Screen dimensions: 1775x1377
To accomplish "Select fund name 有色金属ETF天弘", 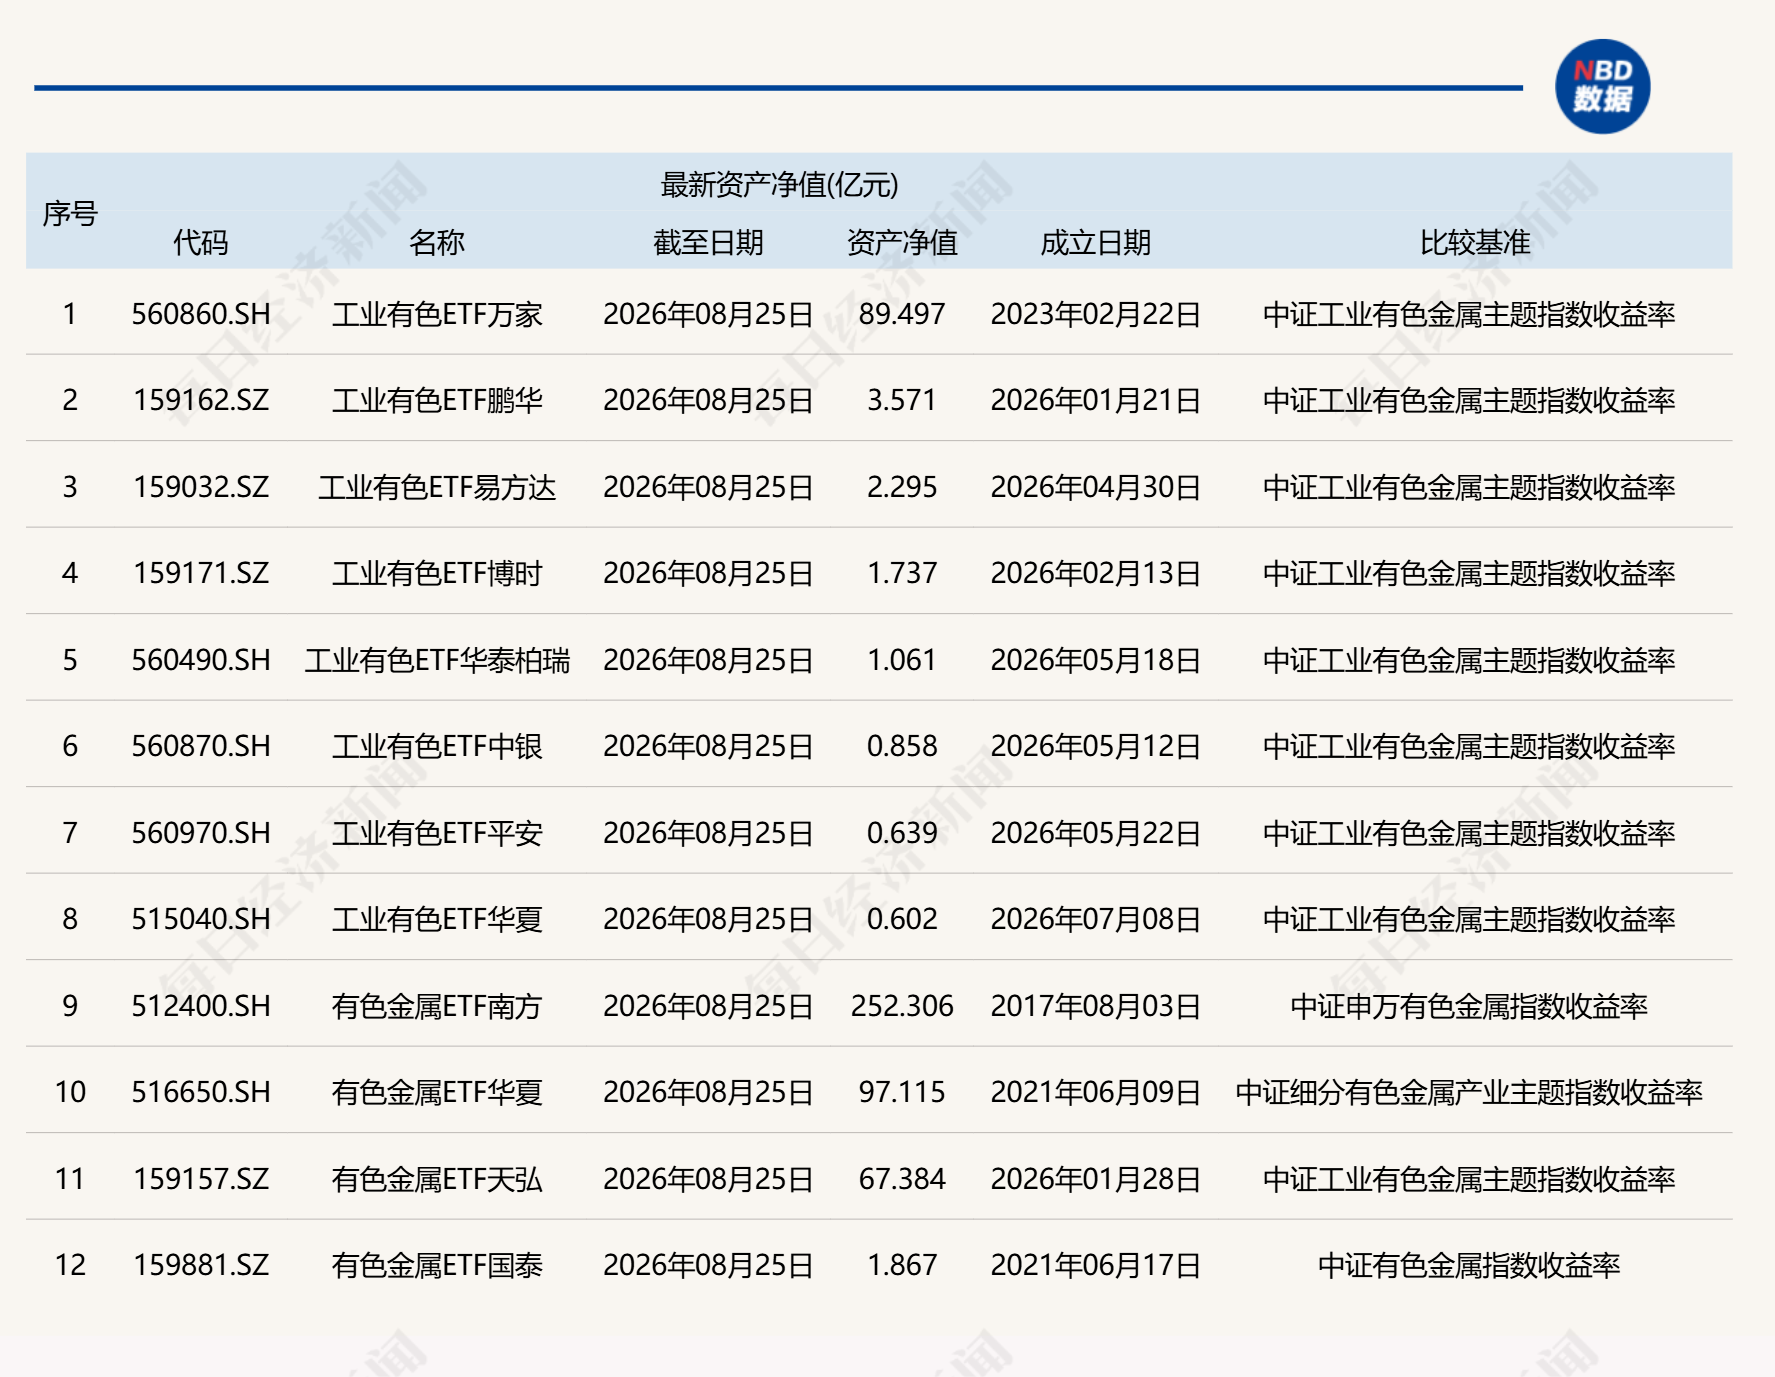I will pyautogui.click(x=437, y=1179).
